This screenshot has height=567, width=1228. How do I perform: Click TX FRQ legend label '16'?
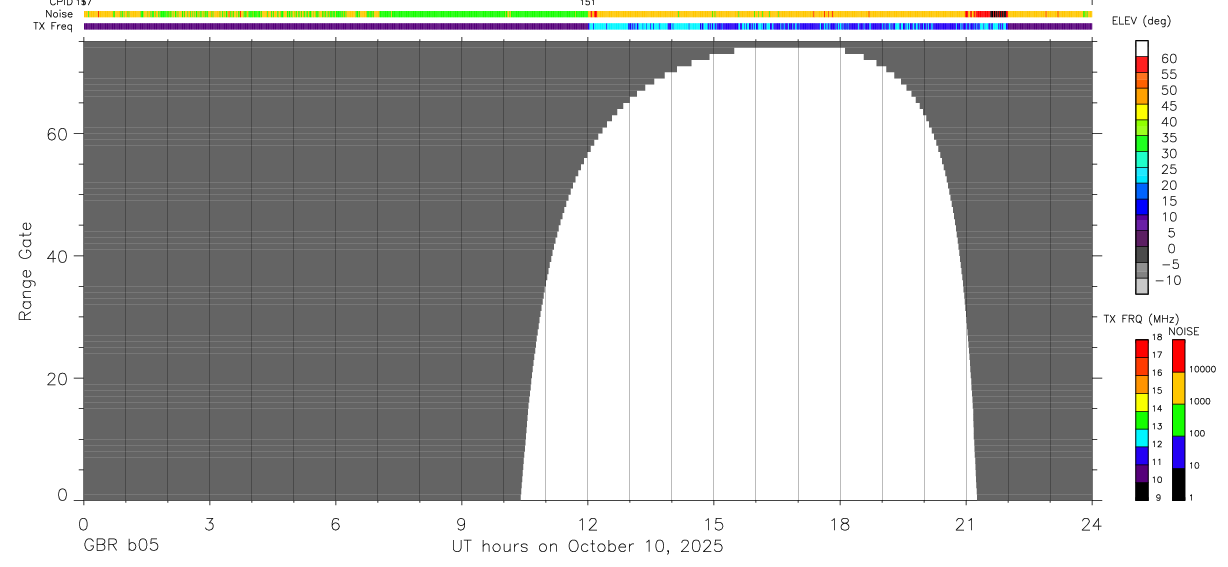point(1157,372)
